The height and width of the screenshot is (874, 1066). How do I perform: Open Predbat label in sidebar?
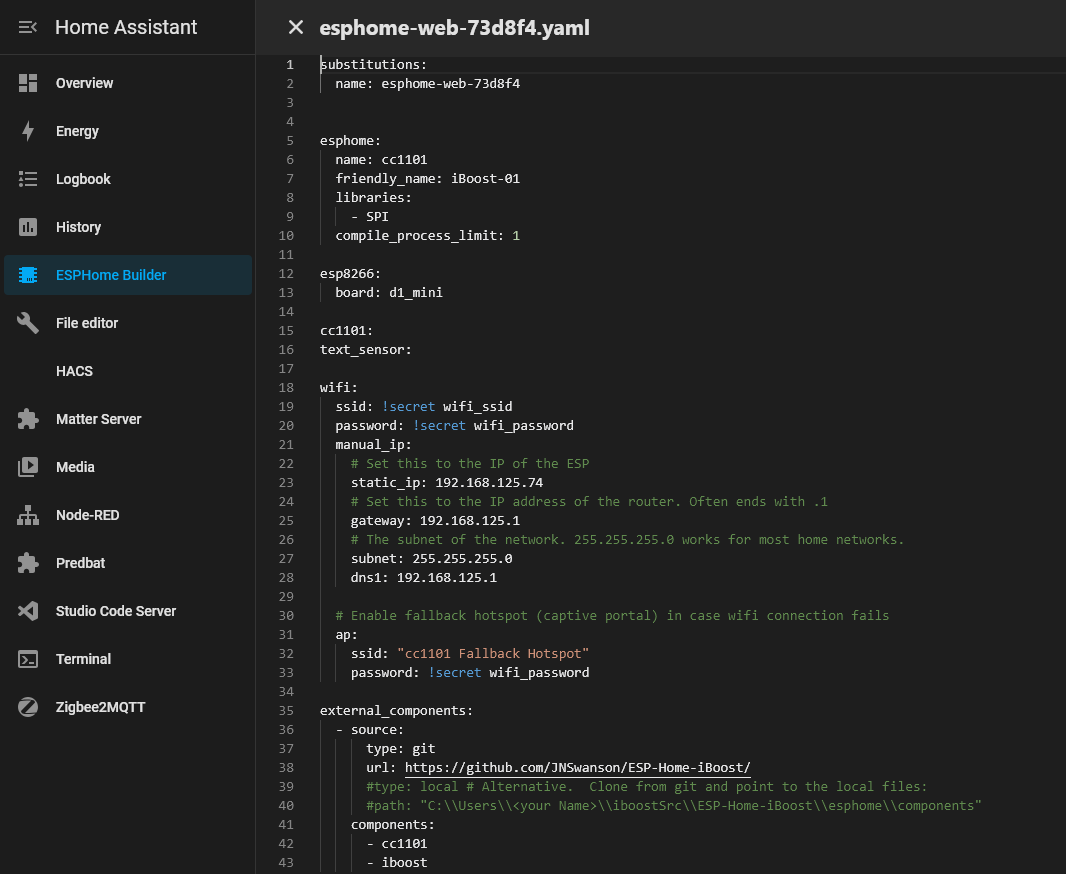coord(80,563)
